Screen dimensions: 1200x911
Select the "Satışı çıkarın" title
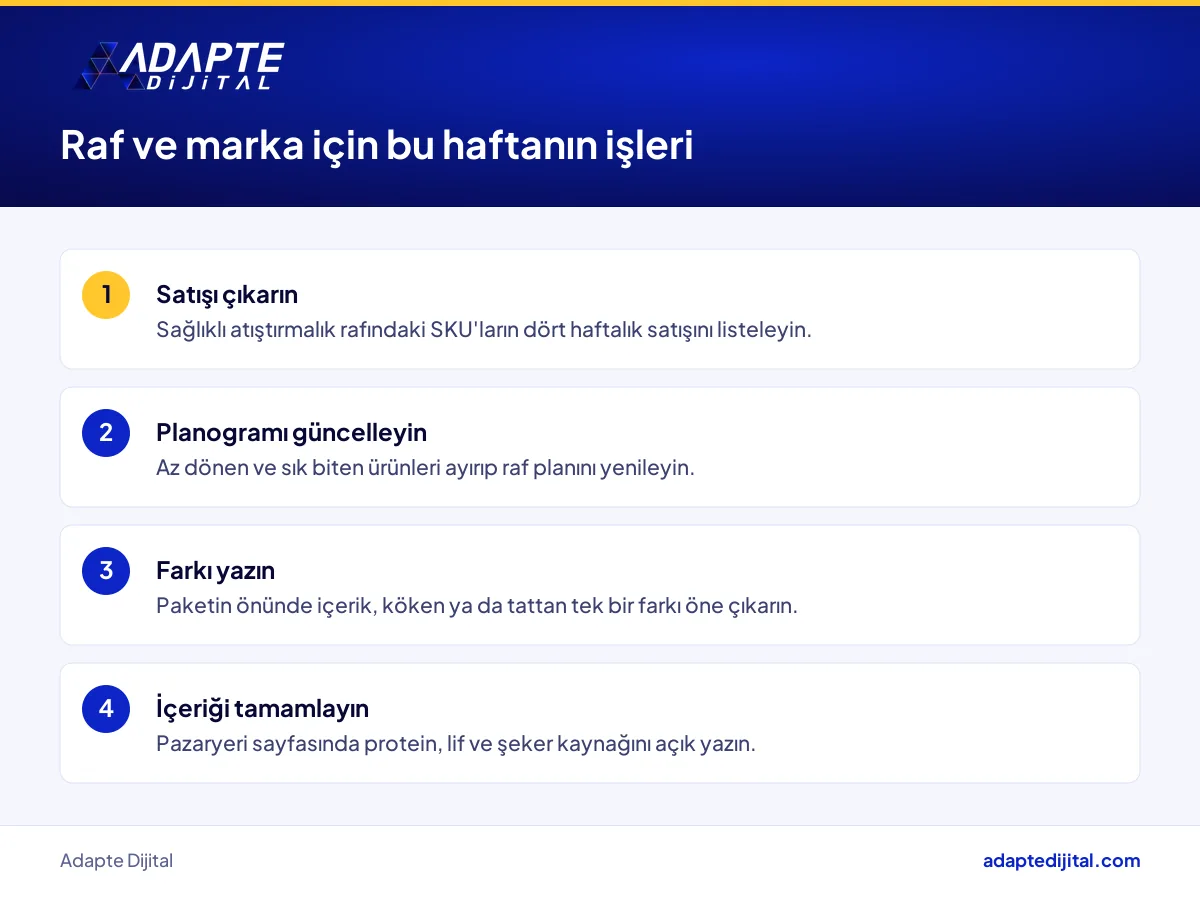(x=227, y=295)
